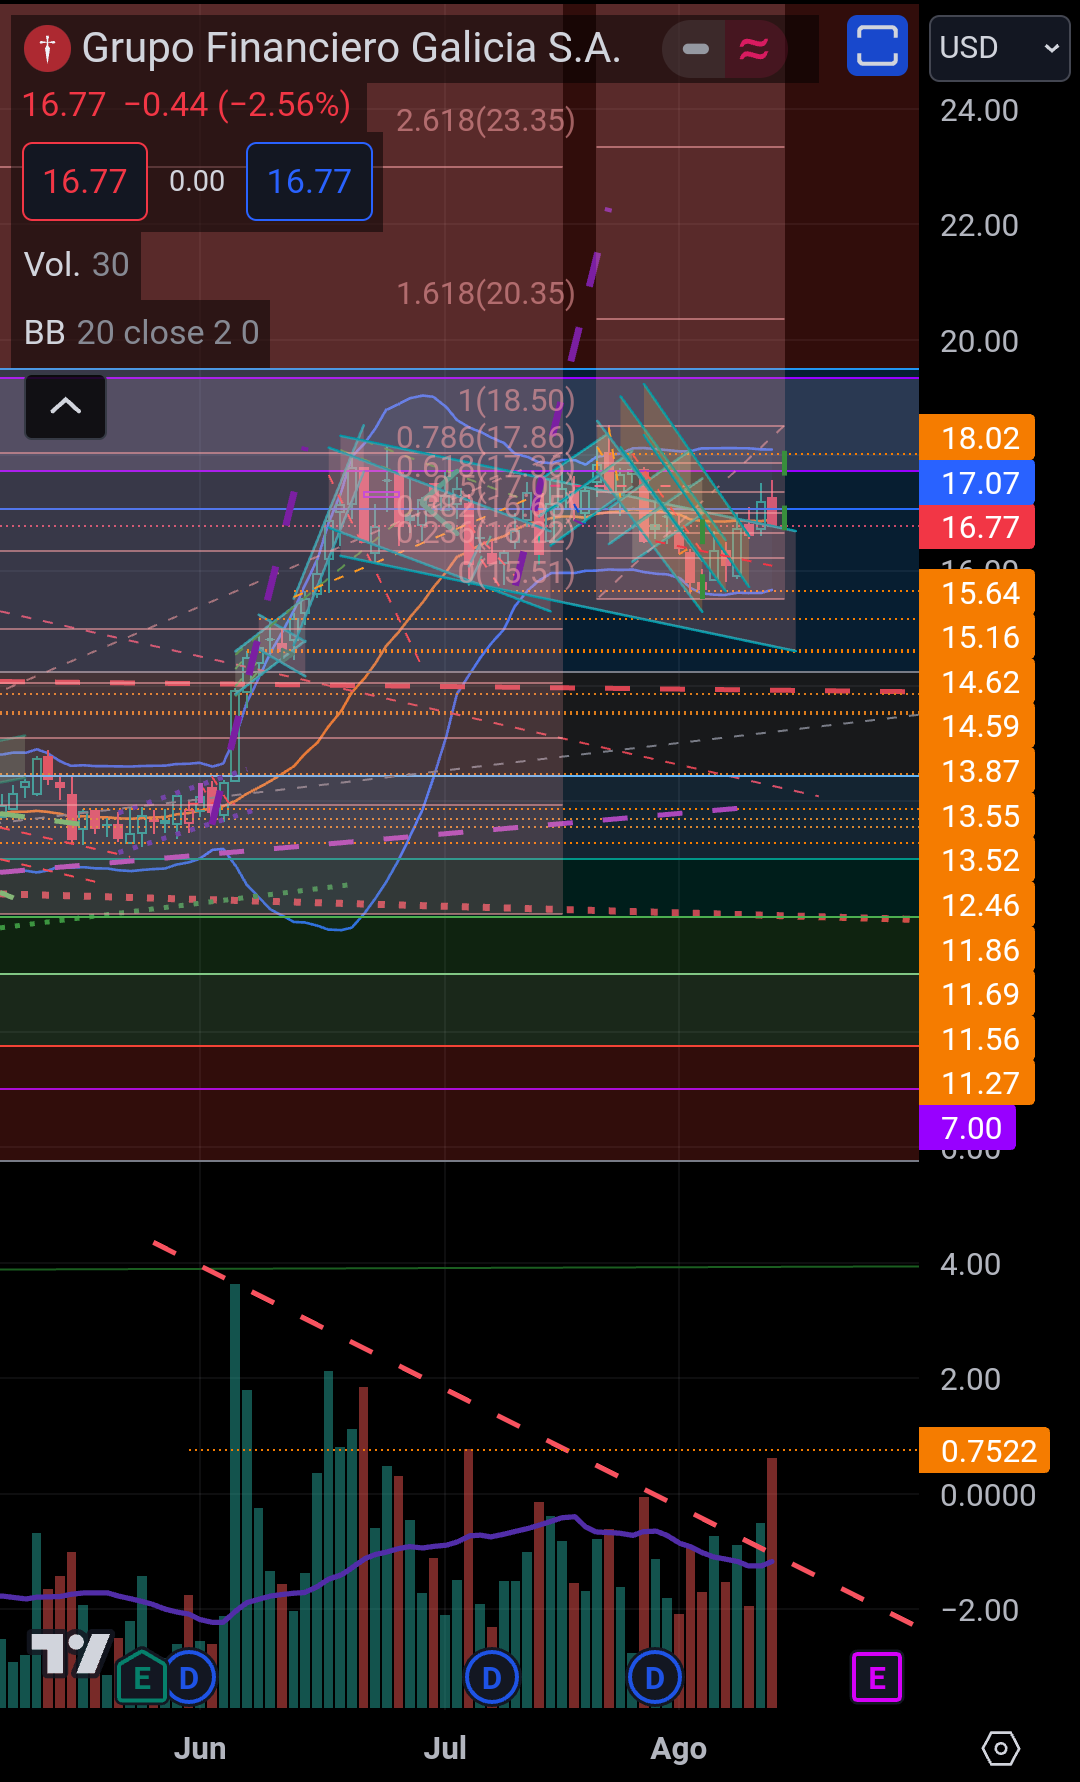Select the 15.64 orange price label
1080x1782 pixels.
coord(977,593)
